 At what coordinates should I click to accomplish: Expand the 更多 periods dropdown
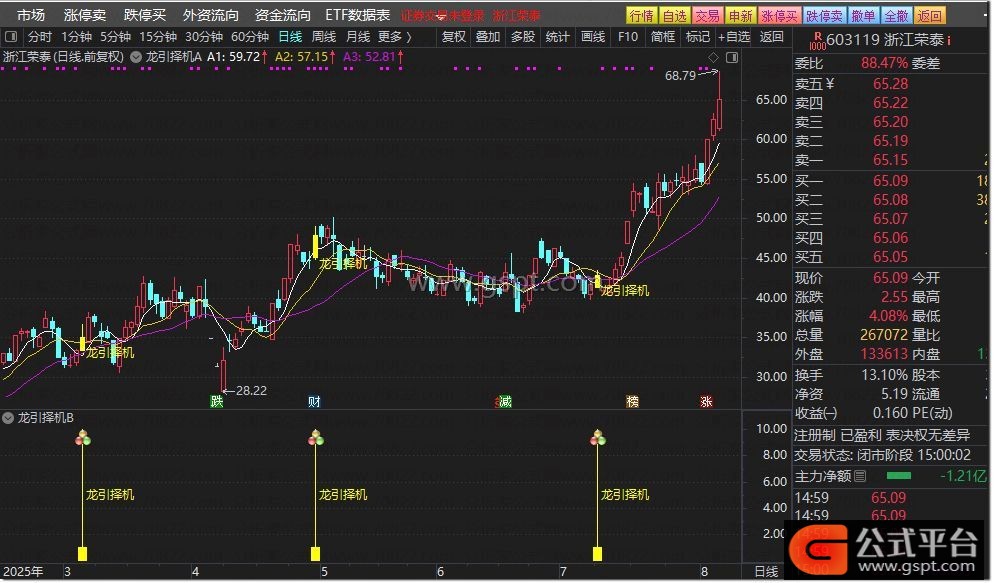coord(394,37)
